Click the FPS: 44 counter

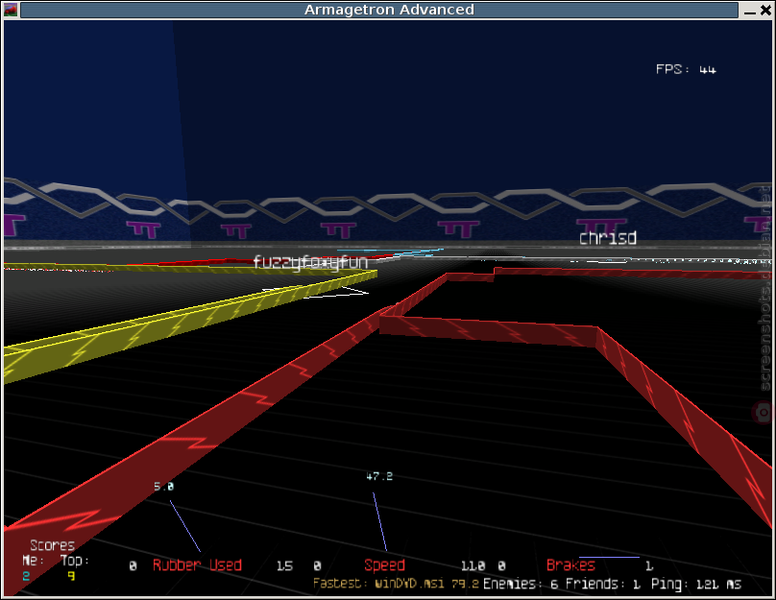click(x=685, y=69)
